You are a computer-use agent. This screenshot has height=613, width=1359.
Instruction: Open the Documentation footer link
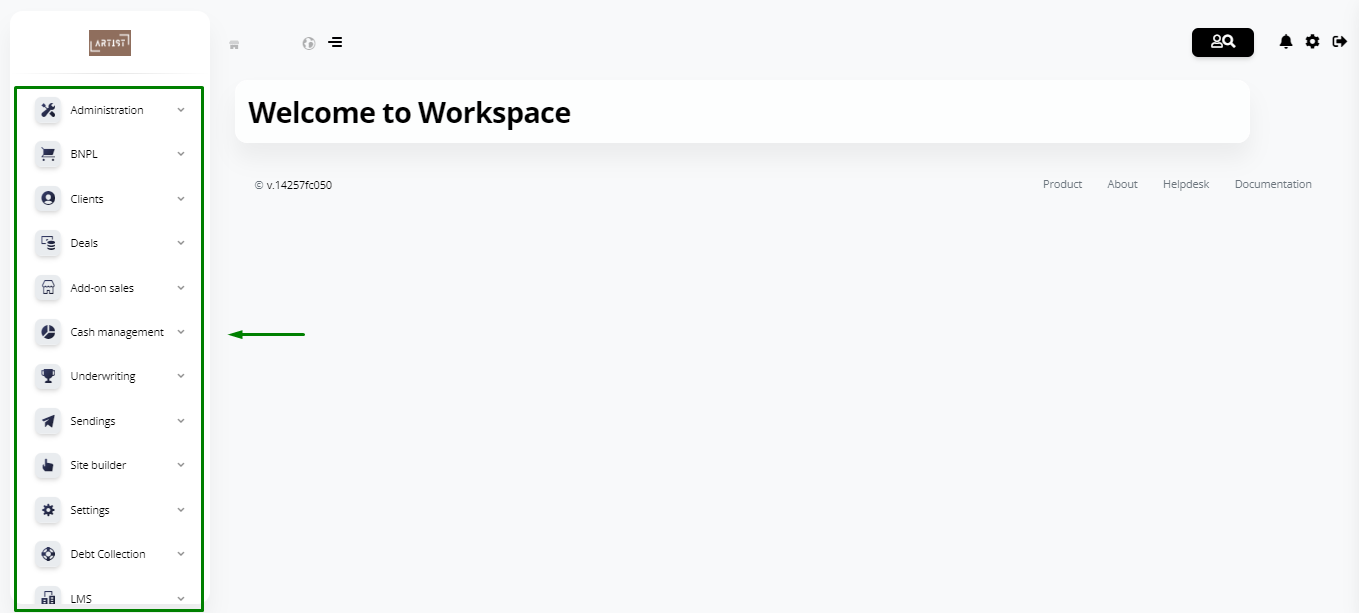point(1273,184)
